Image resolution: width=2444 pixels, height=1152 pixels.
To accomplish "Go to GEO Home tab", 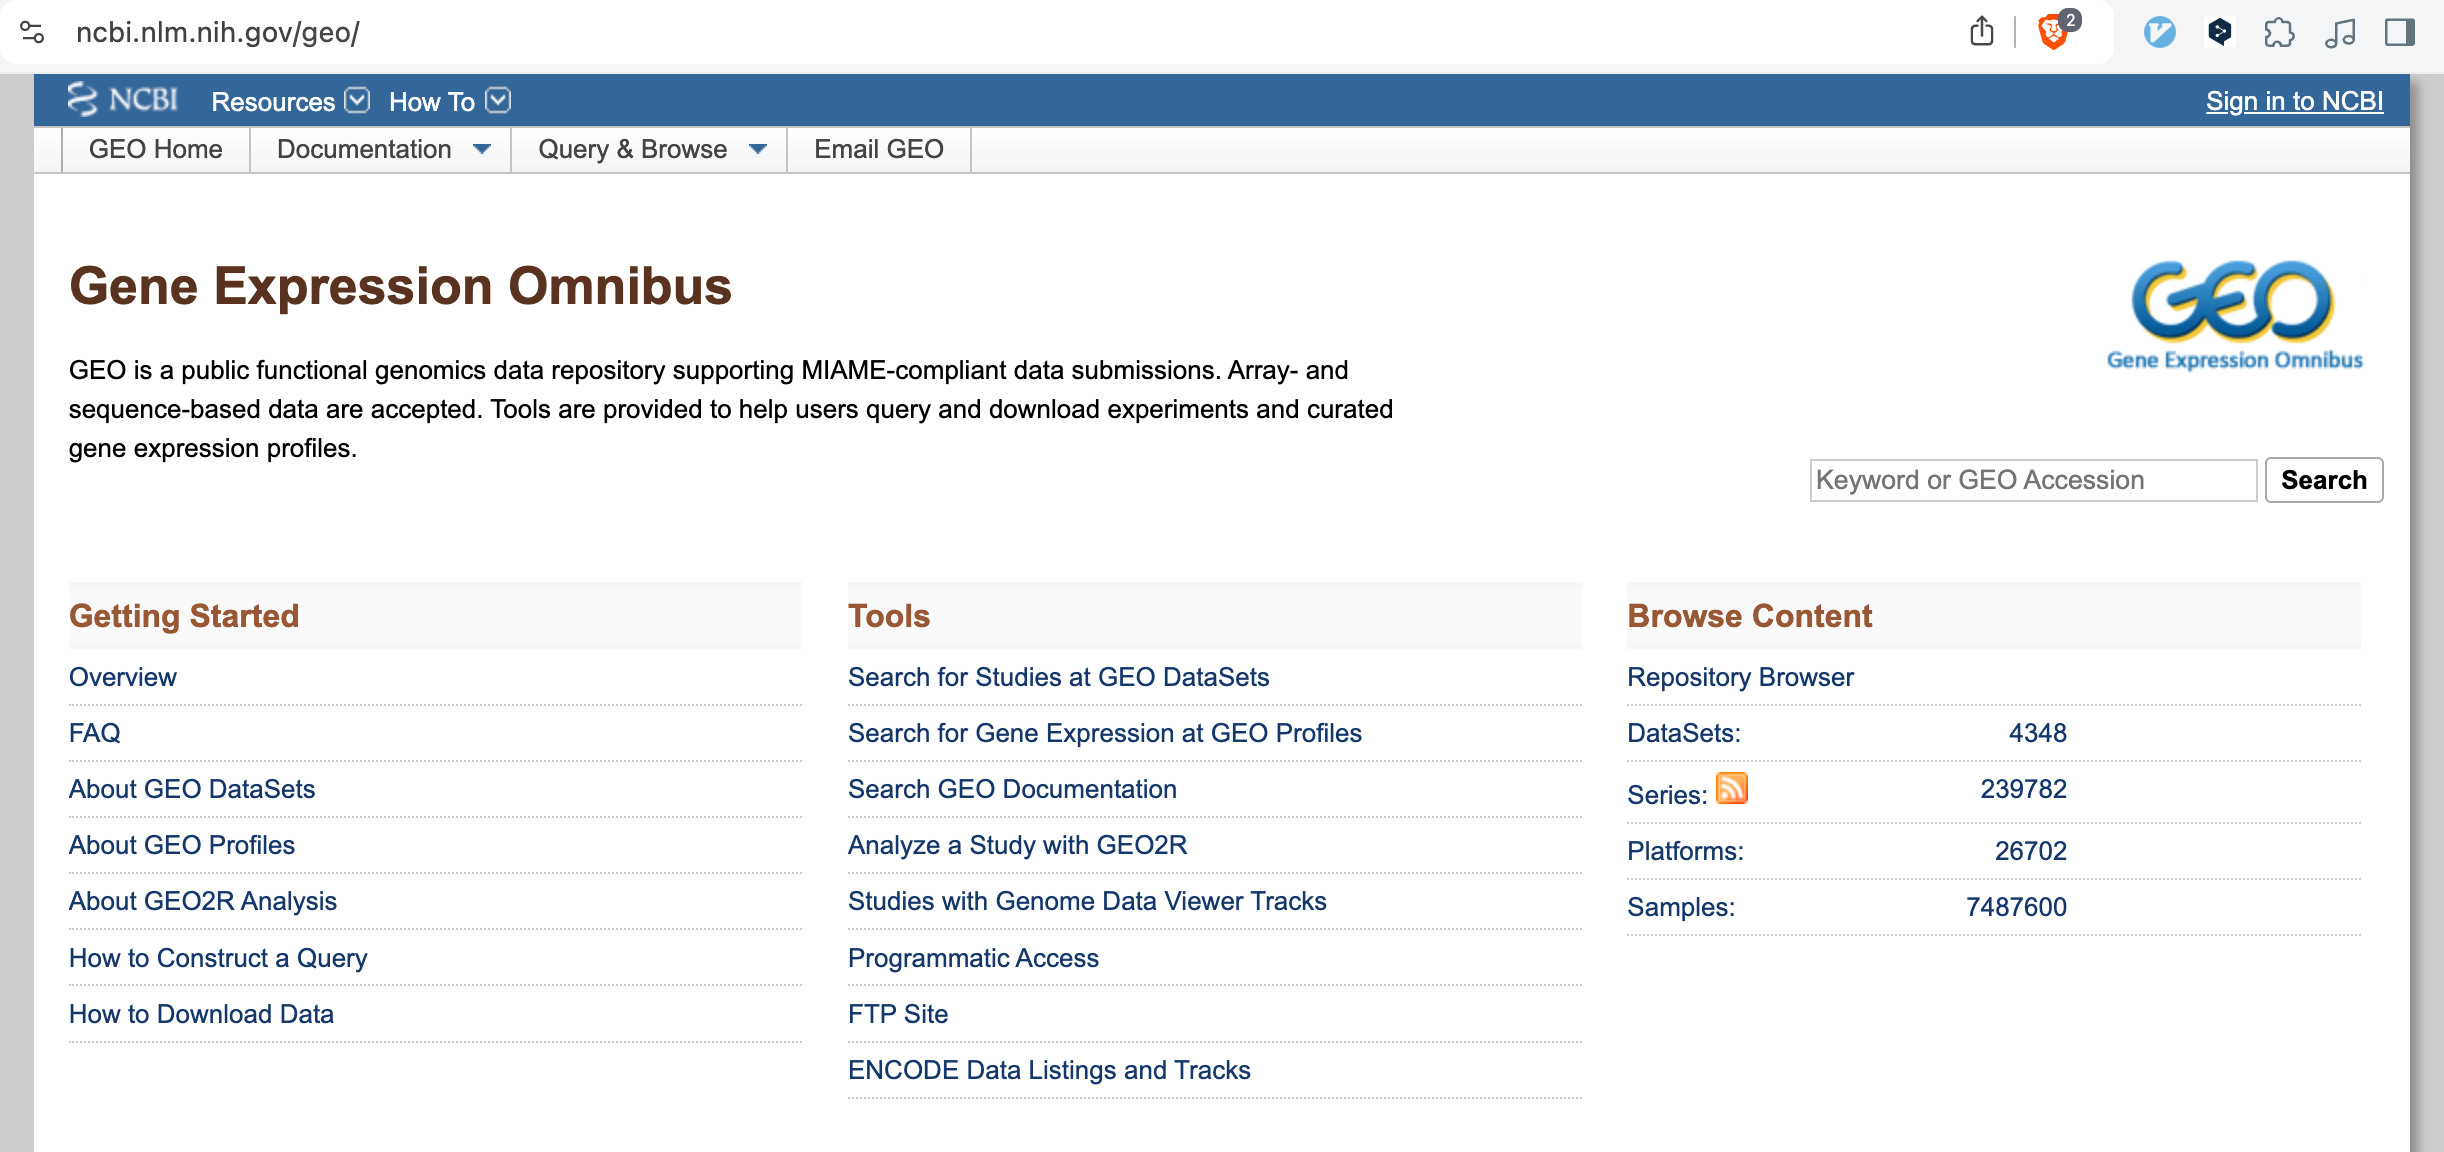I will click(155, 149).
